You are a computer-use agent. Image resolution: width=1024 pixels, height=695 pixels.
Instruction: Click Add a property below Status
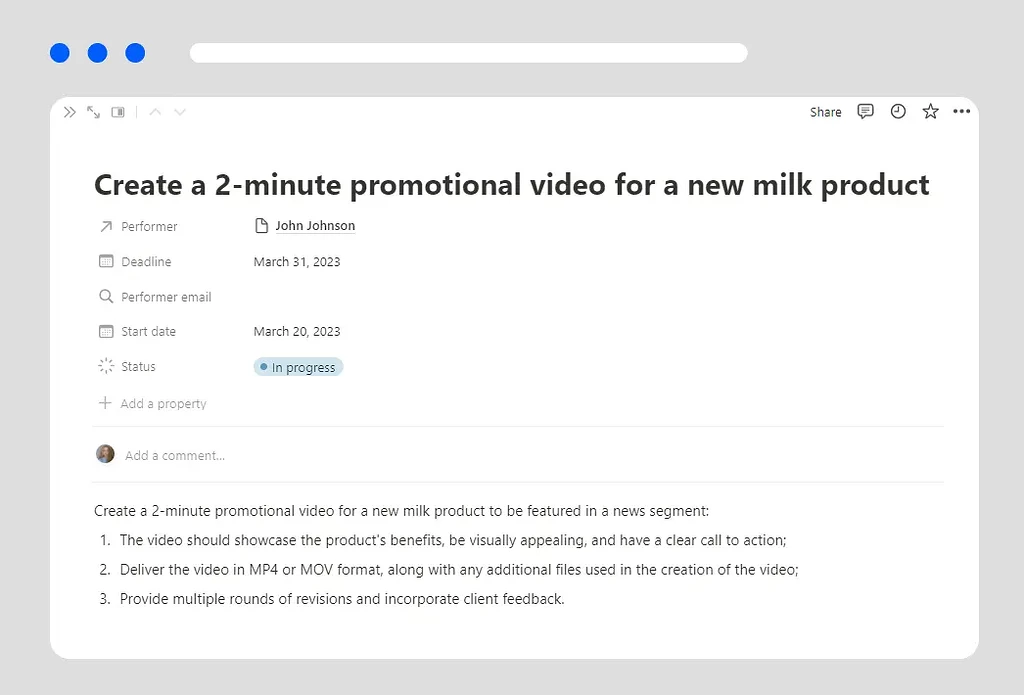(x=152, y=403)
